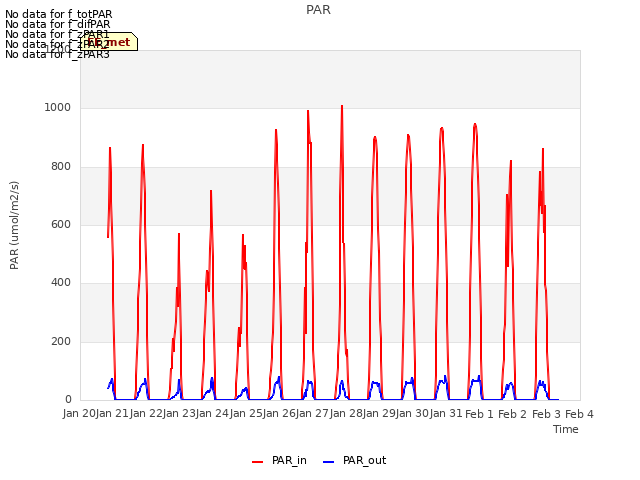Click the 600 y-axis tick label
This screenshot has width=640, height=480.
click(61, 225)
